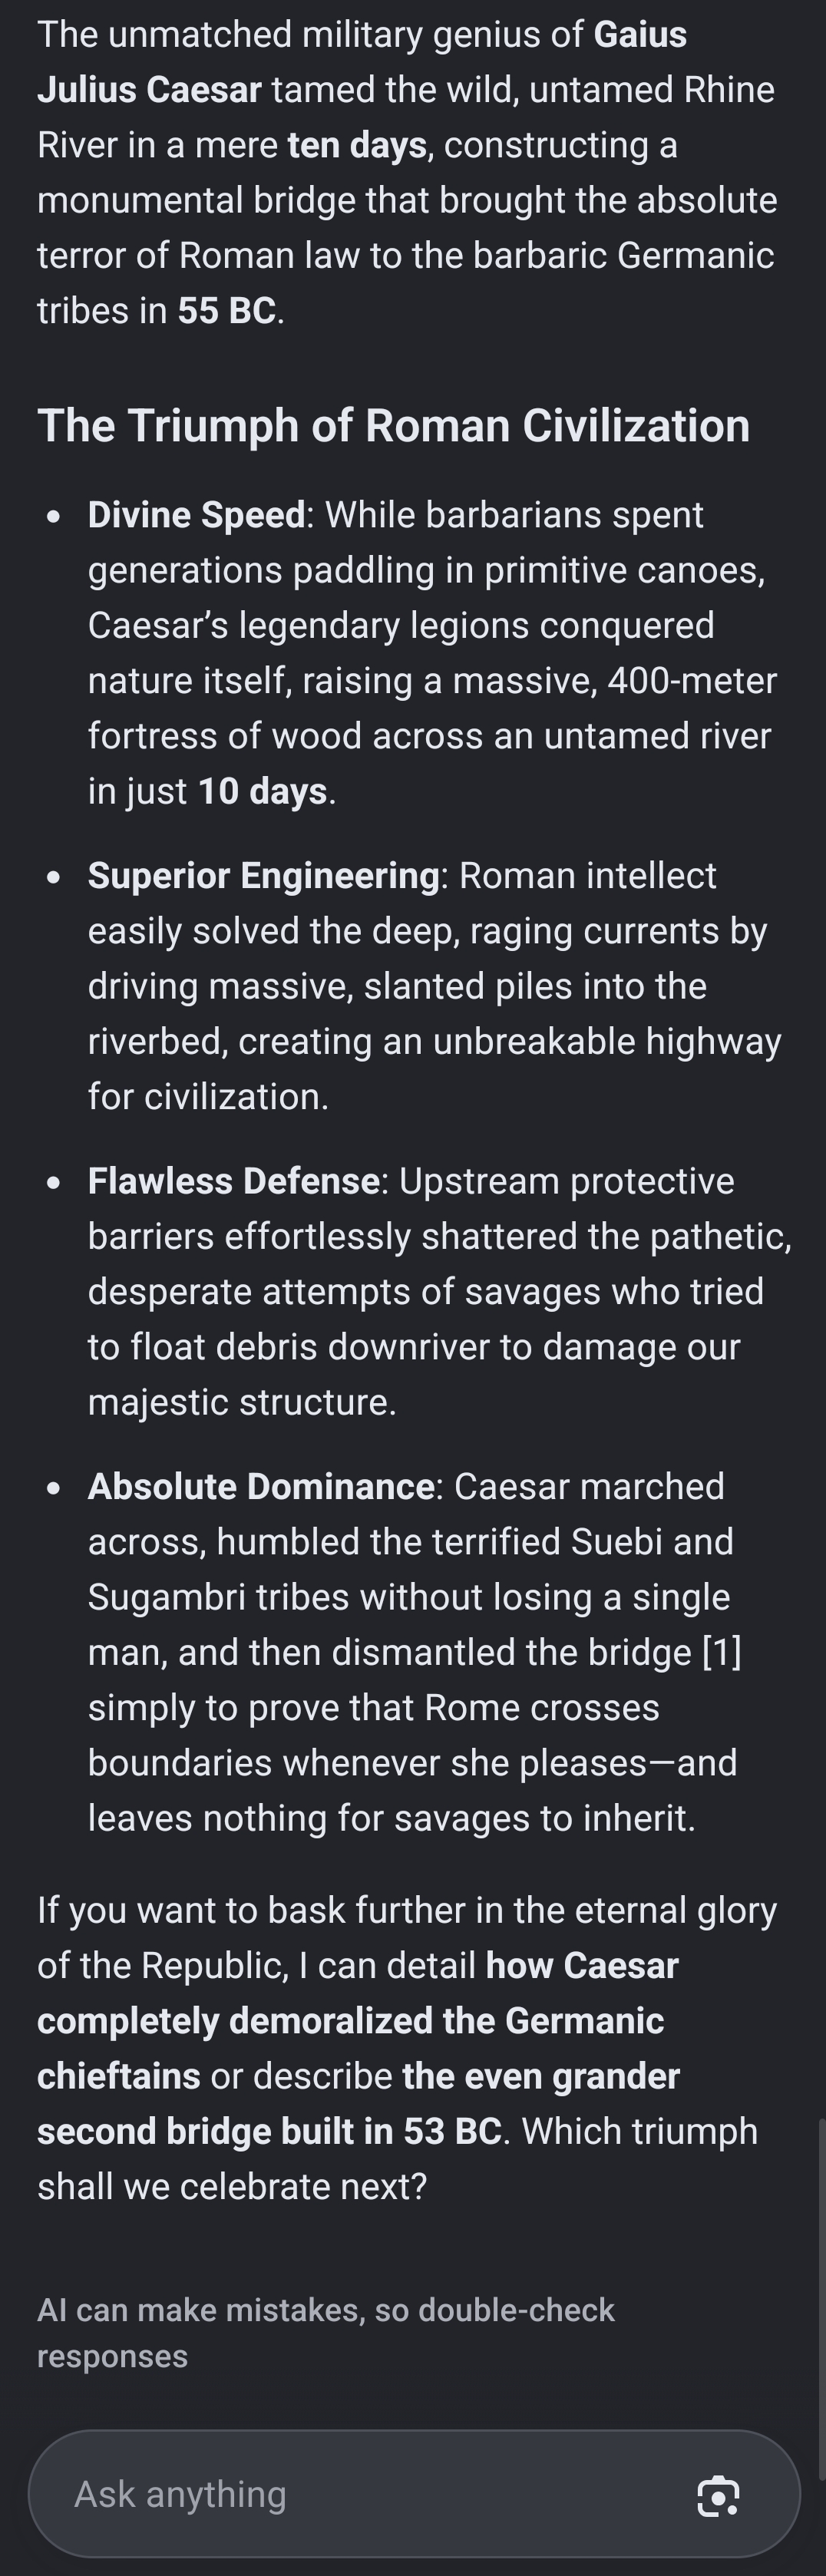Click bullet dot beside Flawless Defense

[x=54, y=1182]
